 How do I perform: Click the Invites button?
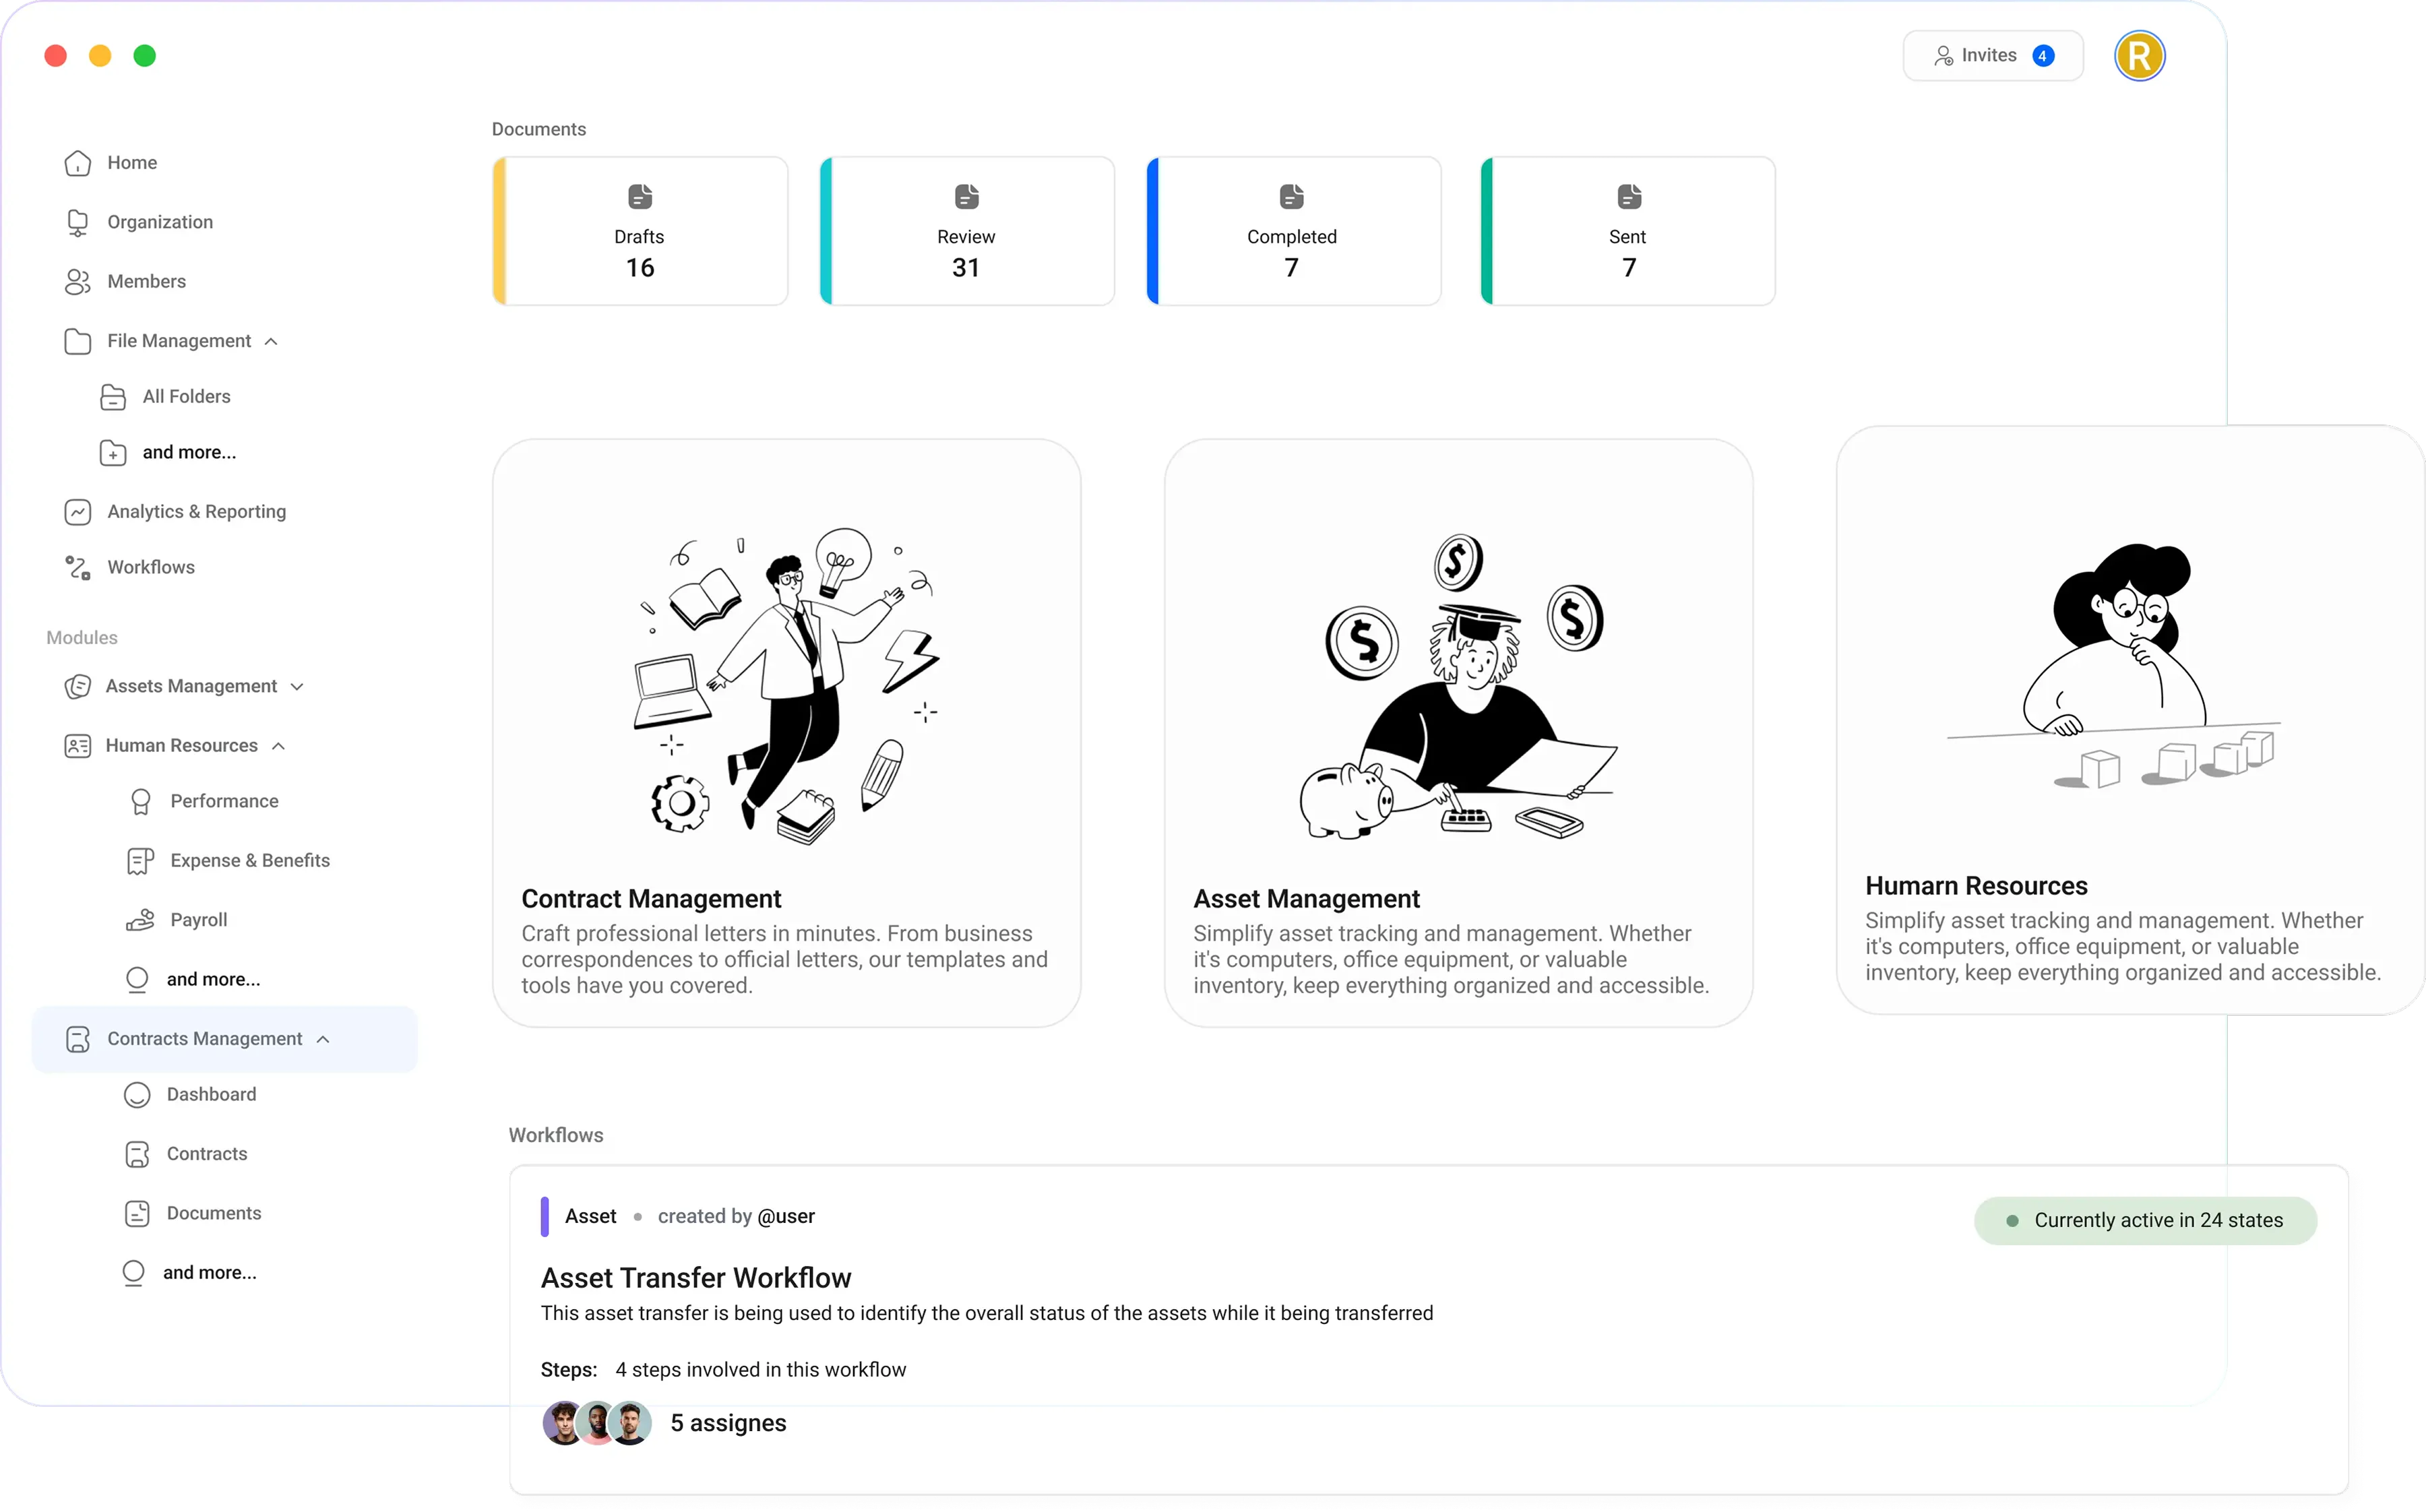point(1993,56)
